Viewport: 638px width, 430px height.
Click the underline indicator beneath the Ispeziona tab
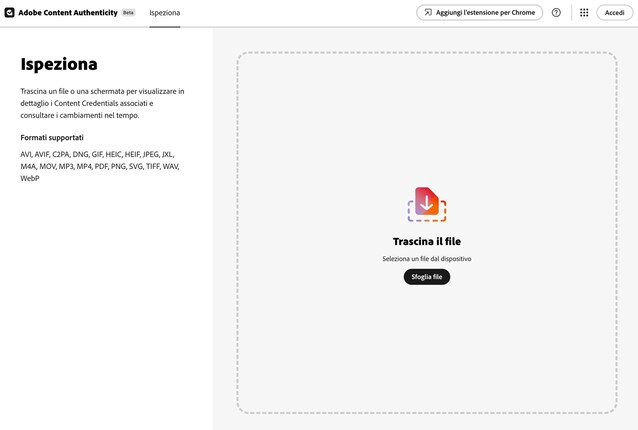pyautogui.click(x=165, y=27)
